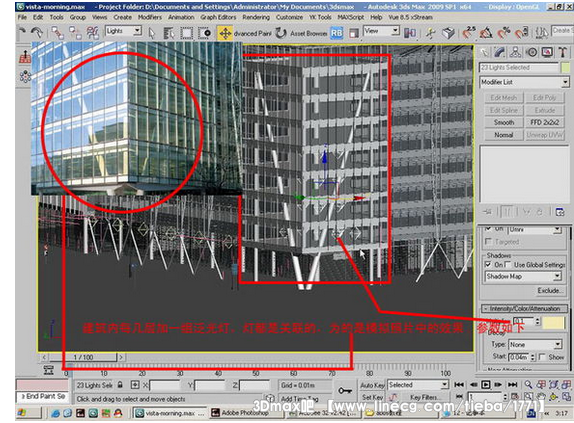Select the Bind to Space Warp tool
The width and height of the screenshot is (574, 423).
pos(93,33)
